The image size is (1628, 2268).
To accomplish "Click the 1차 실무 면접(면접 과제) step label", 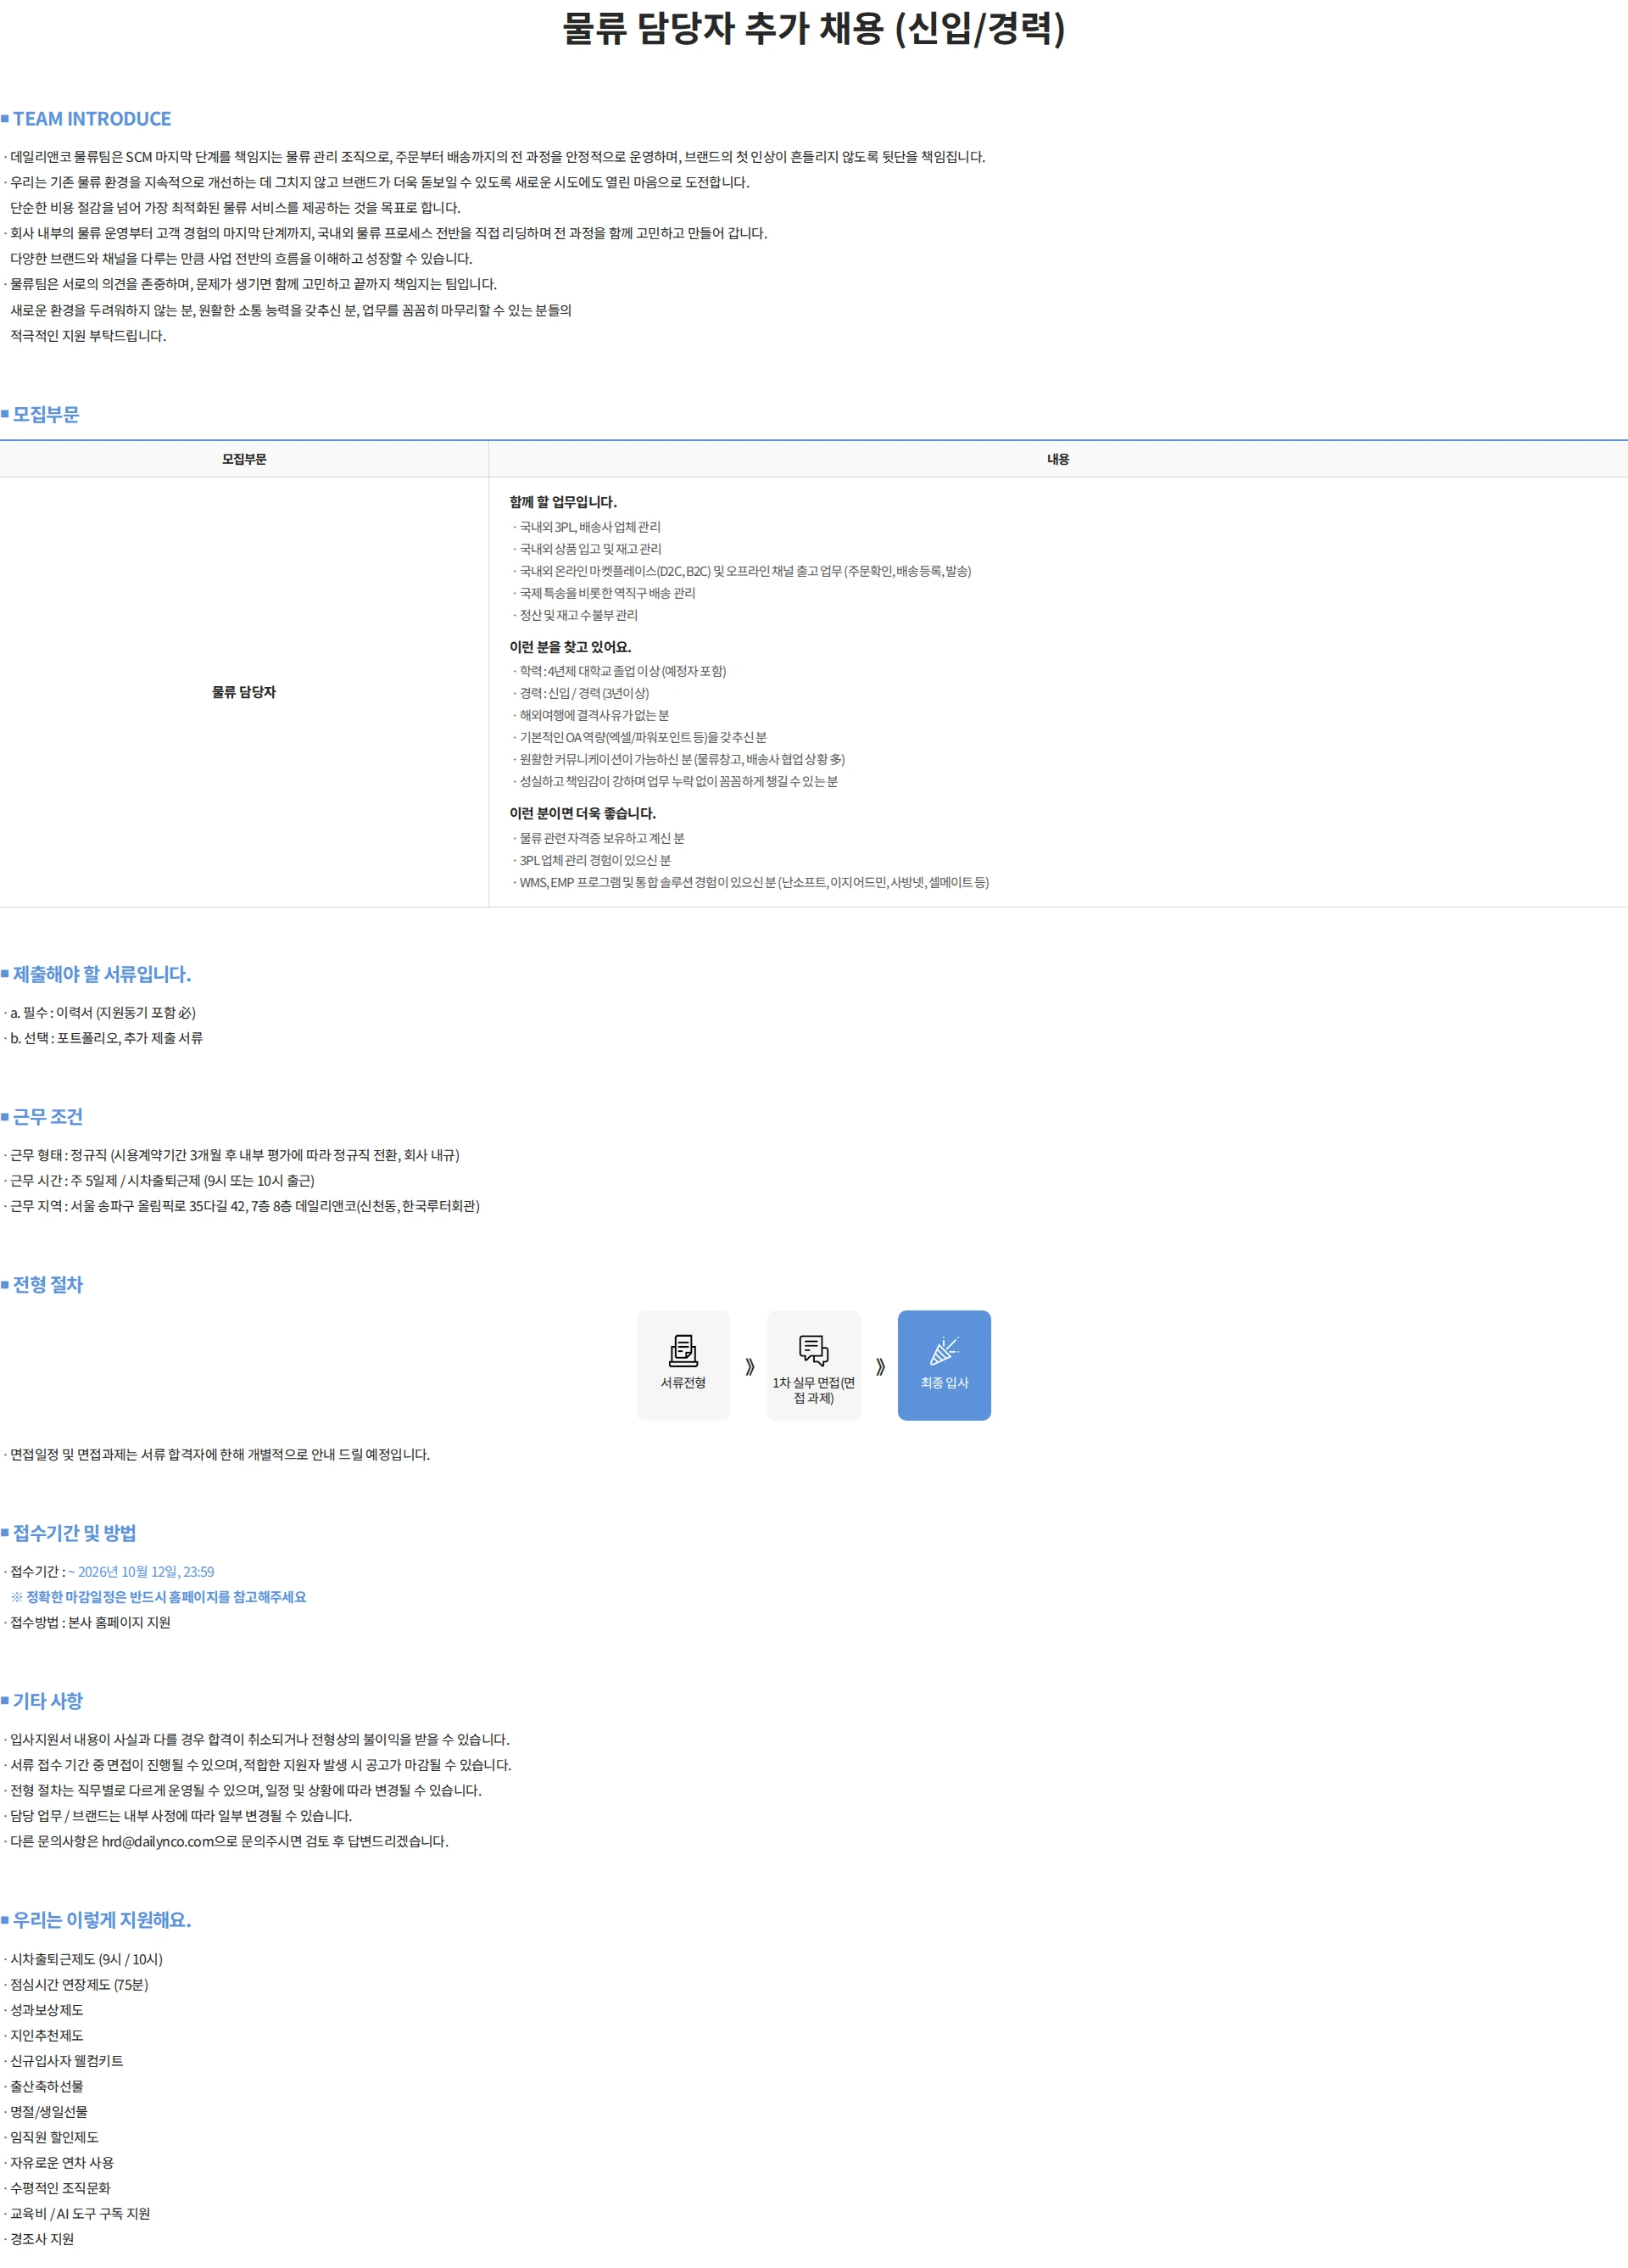I will (813, 1390).
